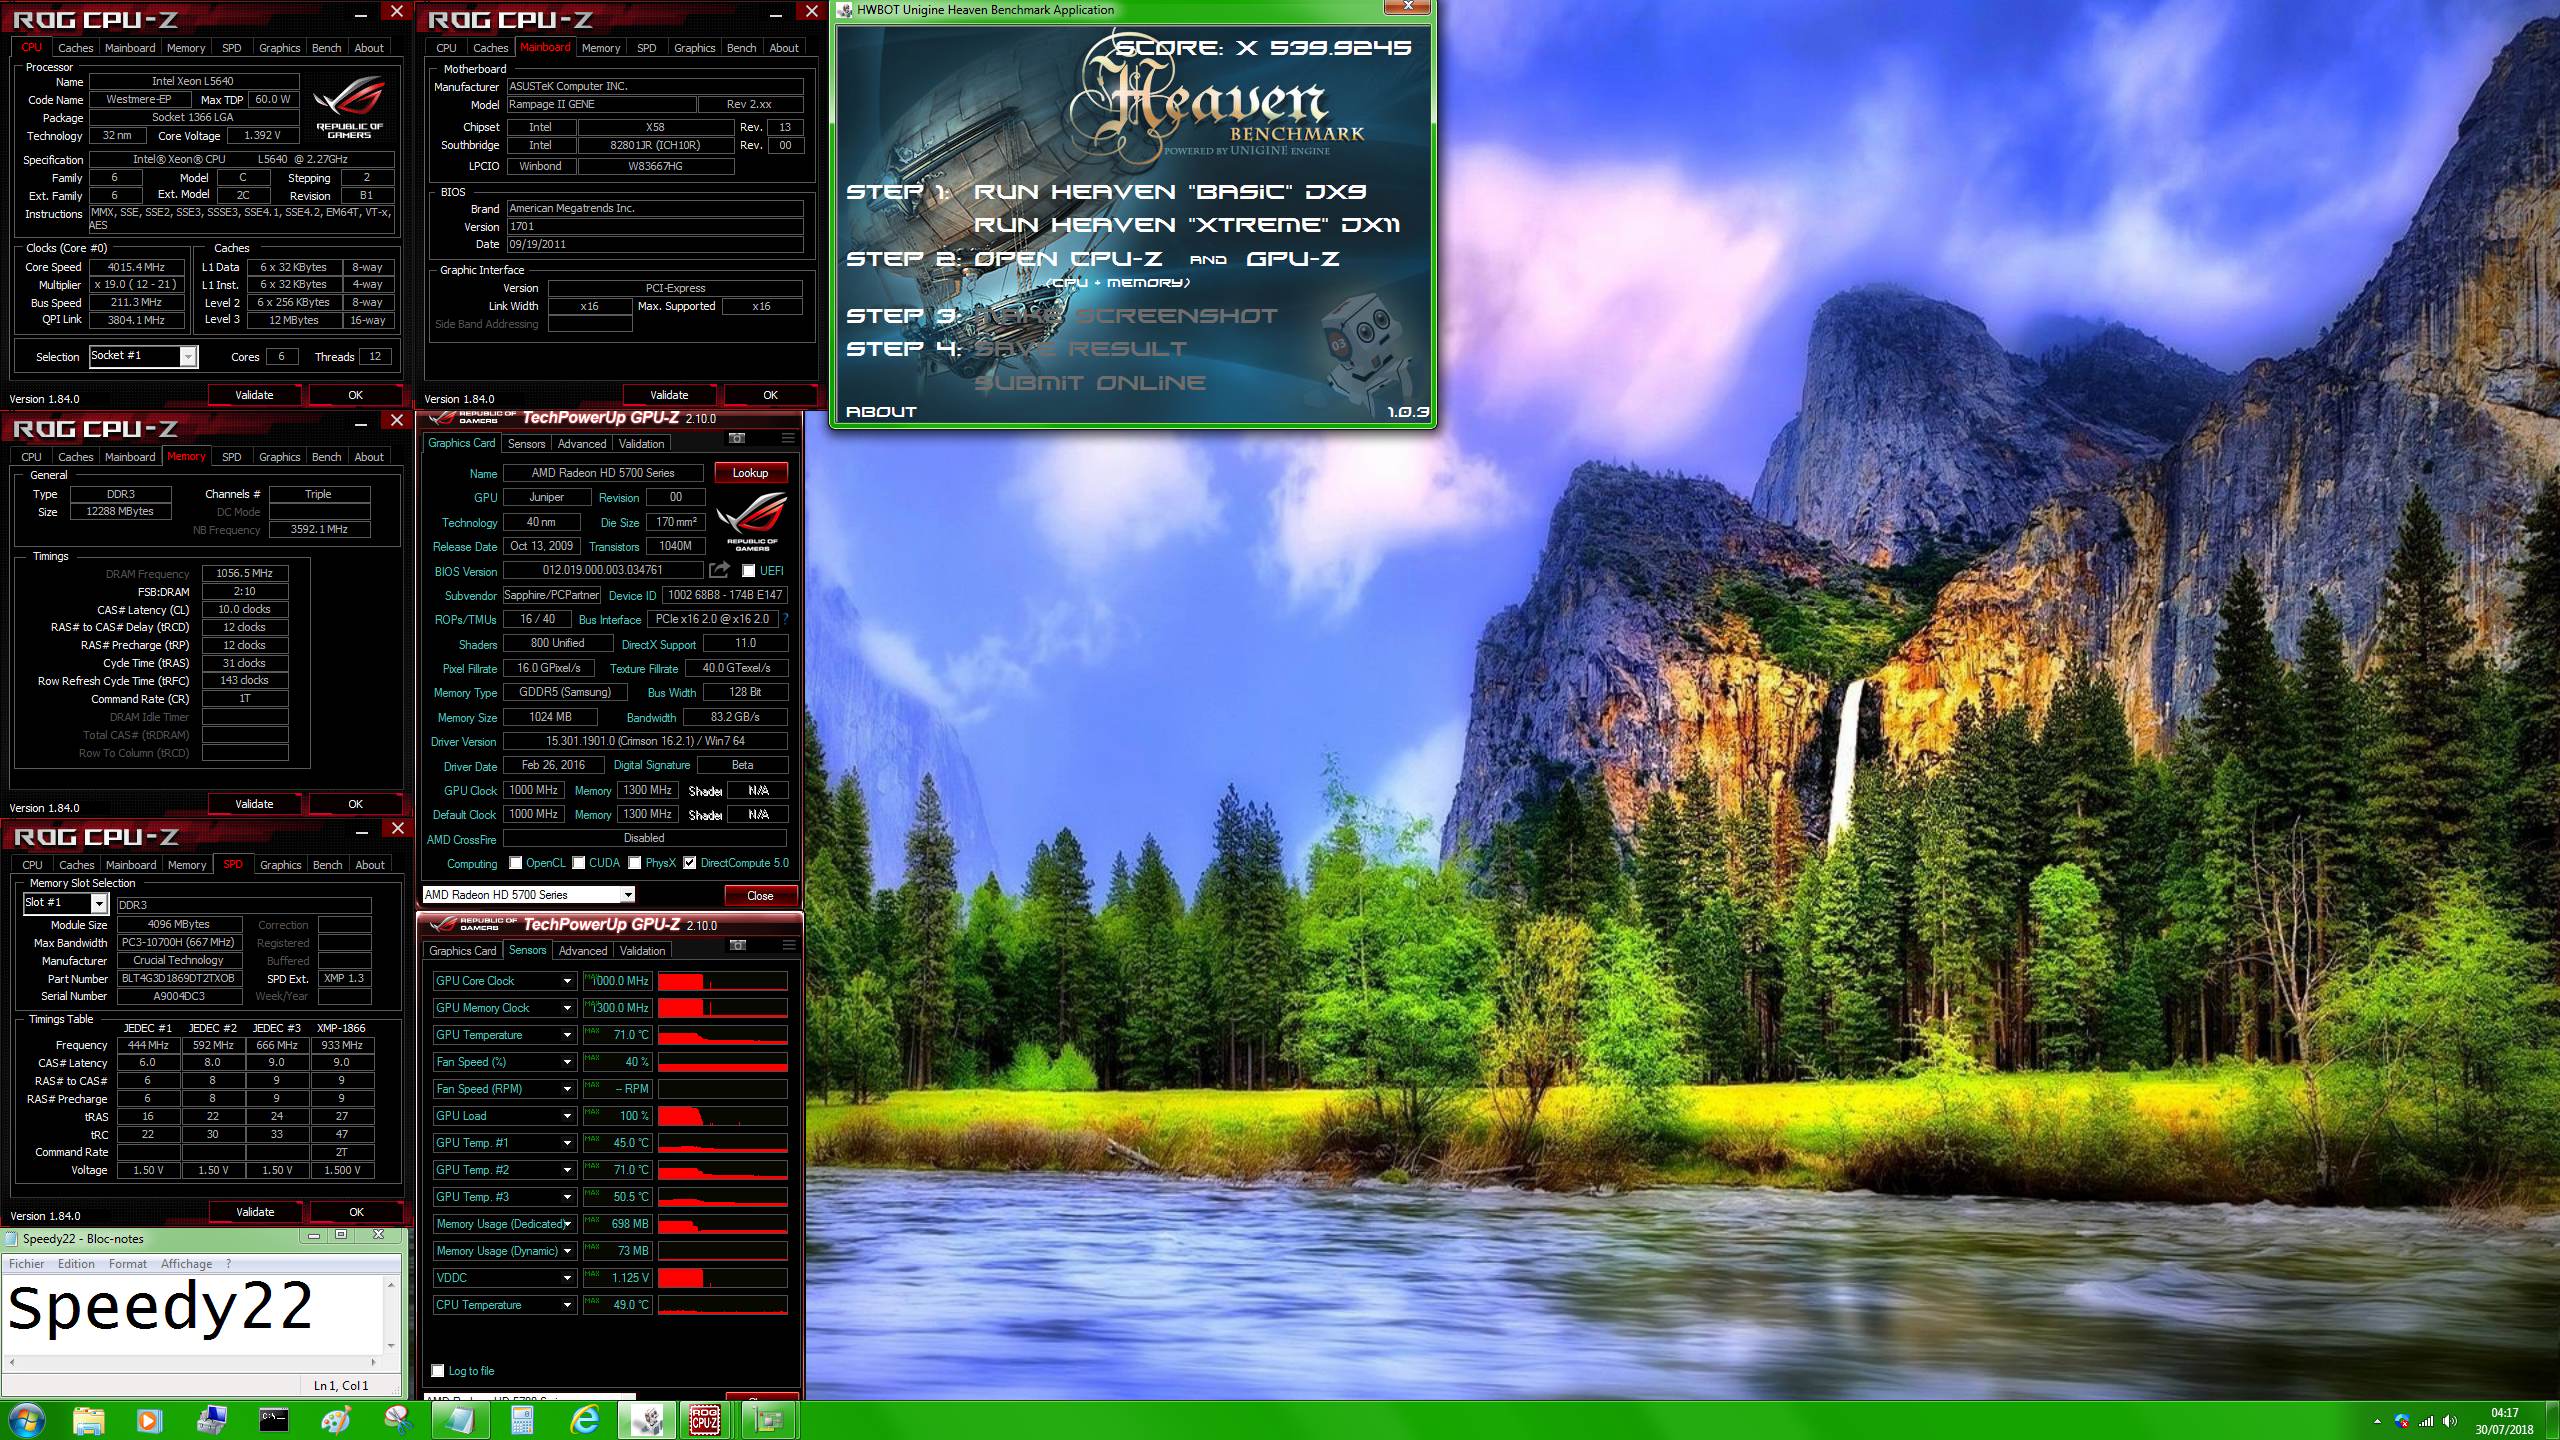Open Graphics tab in the CPU-Z SPD window
Viewport: 2560px width, 1440px height.
tap(280, 865)
